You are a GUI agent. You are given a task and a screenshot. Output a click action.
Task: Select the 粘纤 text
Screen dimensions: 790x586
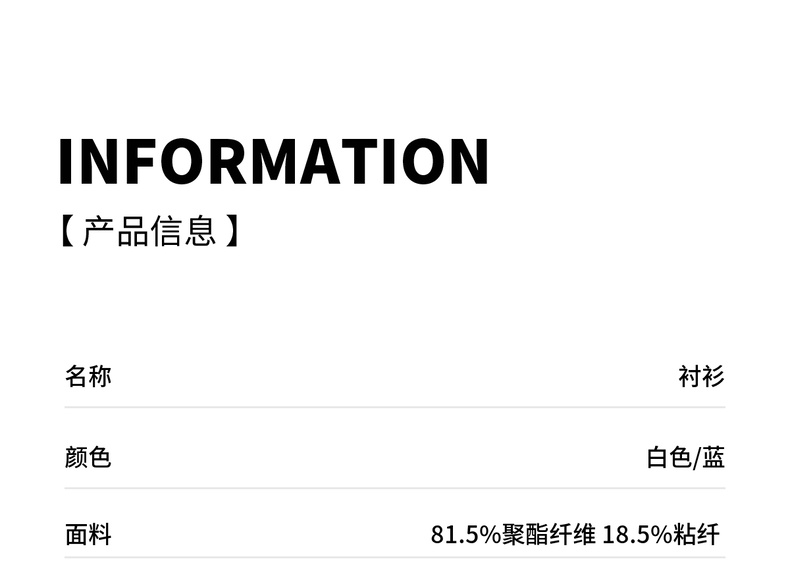click(696, 535)
